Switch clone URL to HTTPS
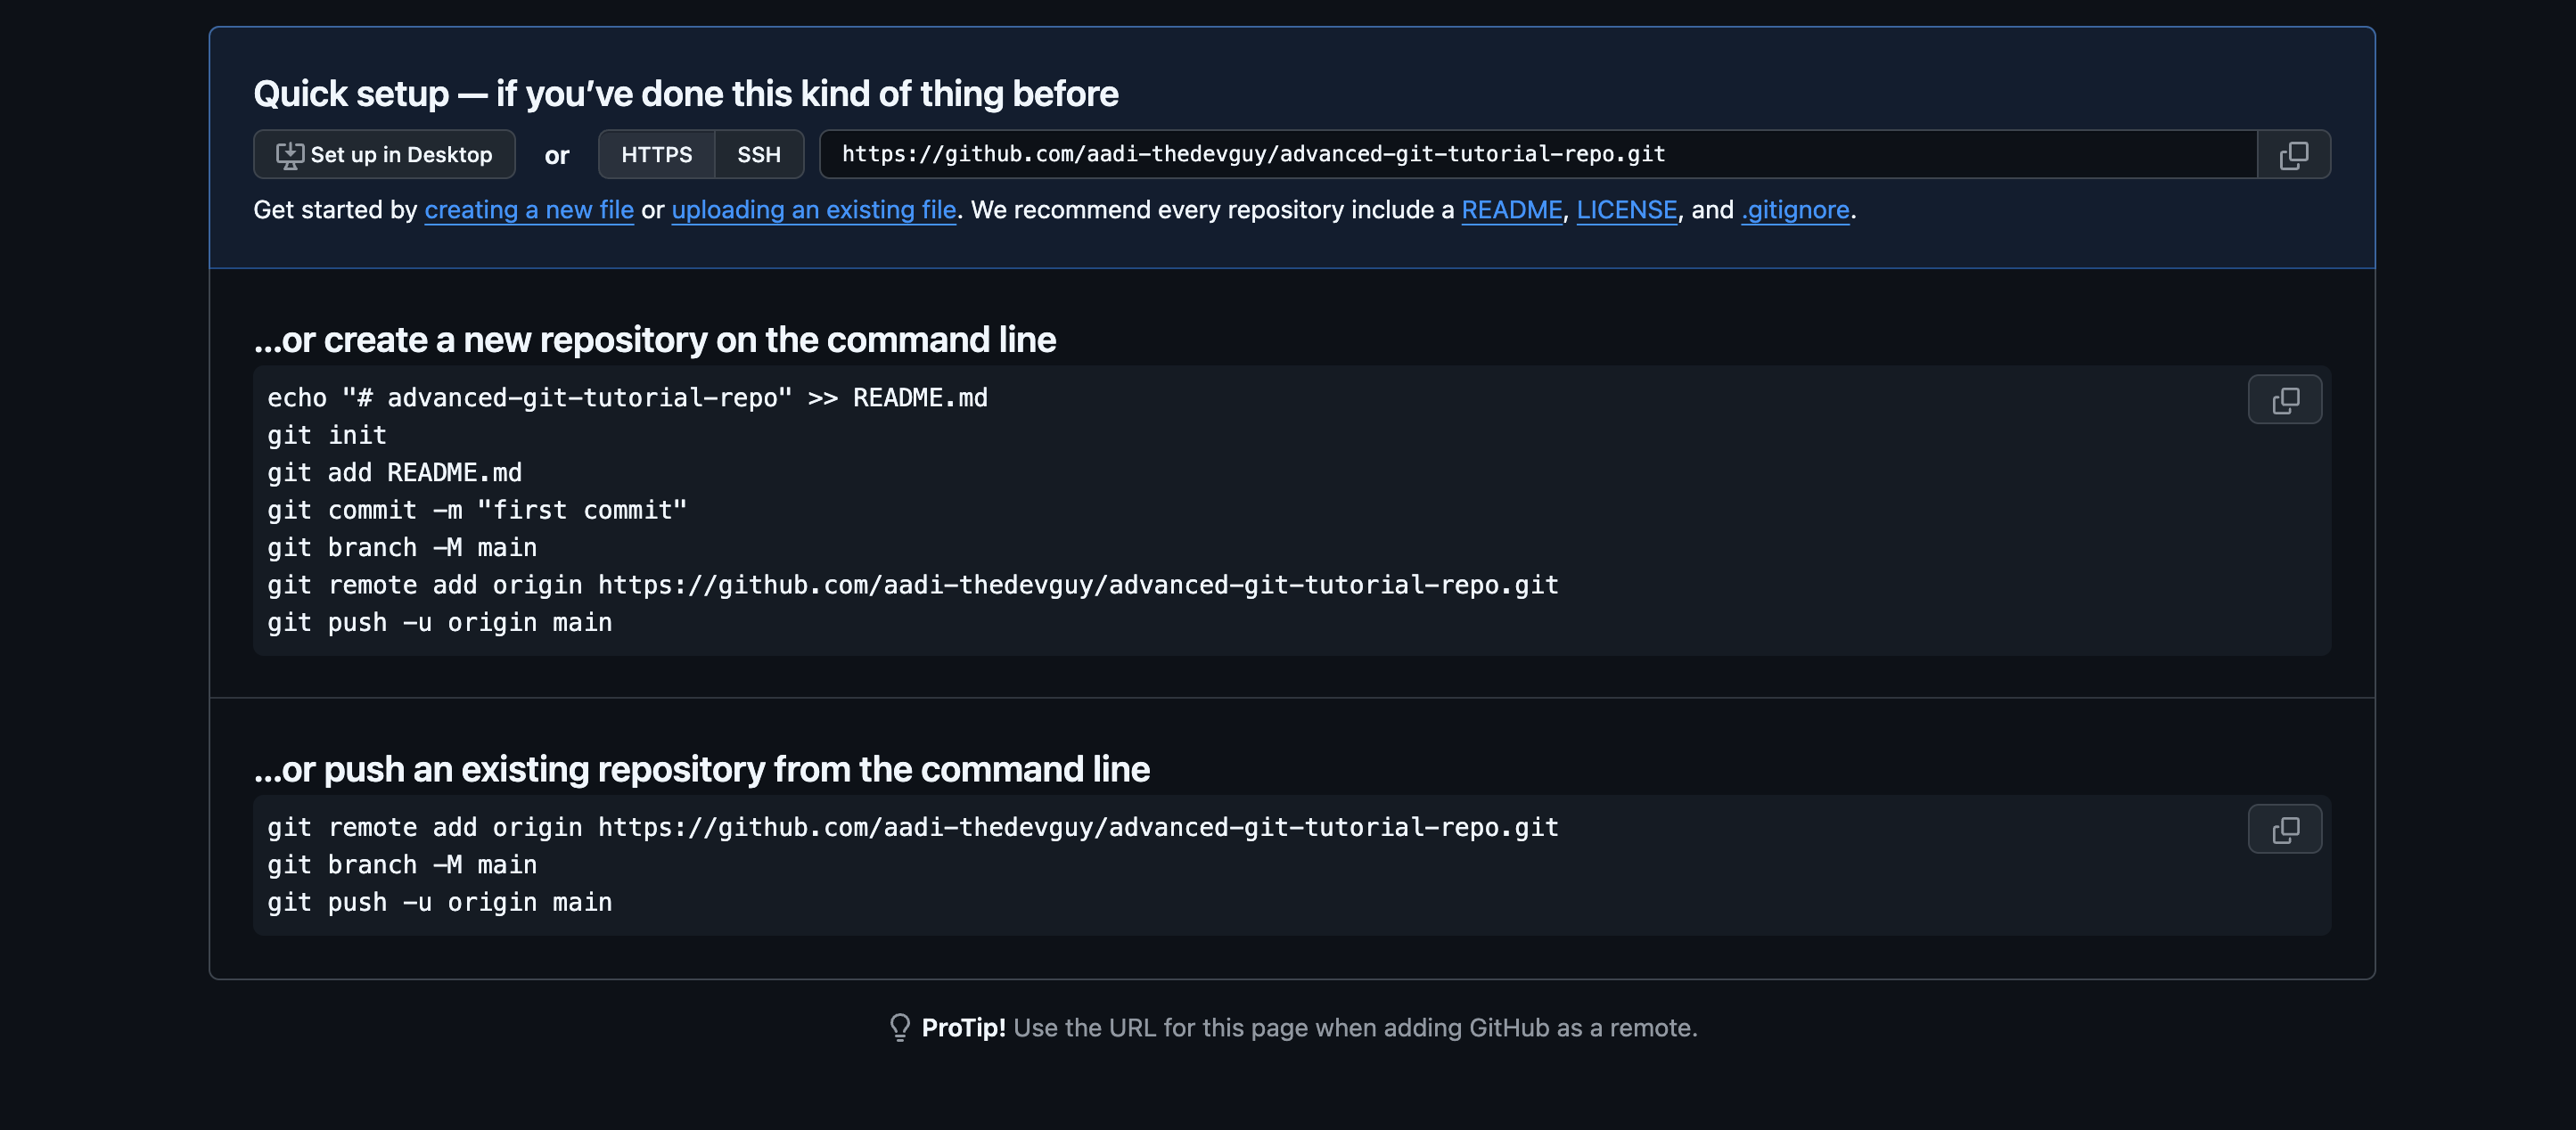 pos(656,155)
